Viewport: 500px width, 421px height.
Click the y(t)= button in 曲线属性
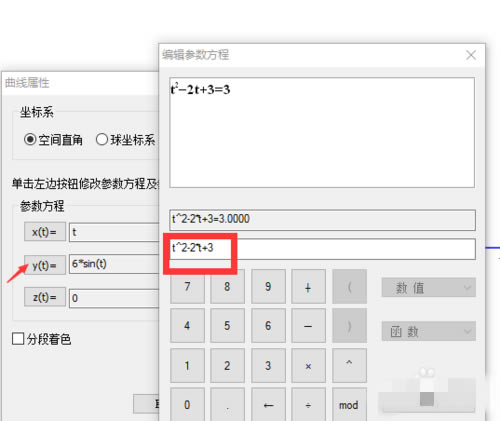45,265
